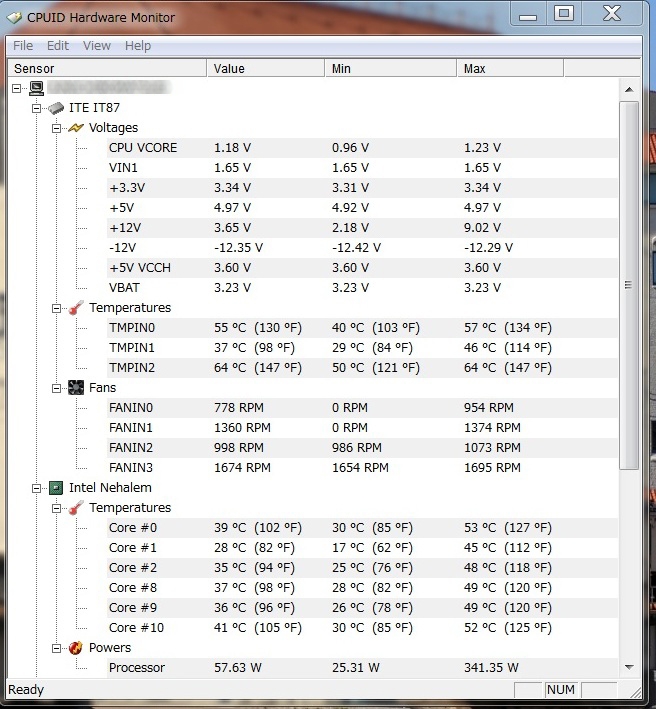Close the Hardware Monitor window
The image size is (656, 709).
[612, 13]
